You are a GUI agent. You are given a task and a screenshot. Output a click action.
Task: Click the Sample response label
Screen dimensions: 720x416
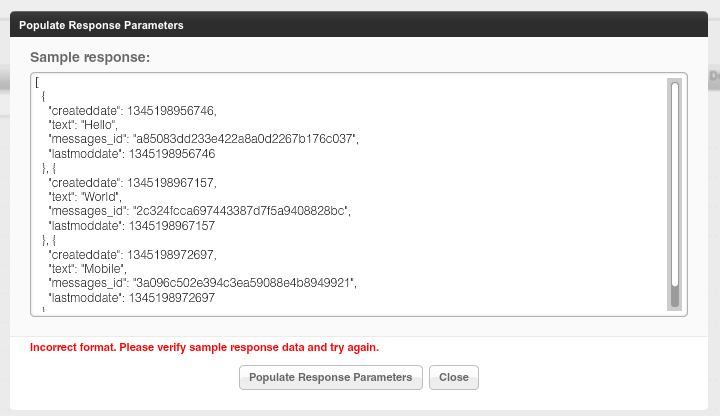tap(90, 58)
